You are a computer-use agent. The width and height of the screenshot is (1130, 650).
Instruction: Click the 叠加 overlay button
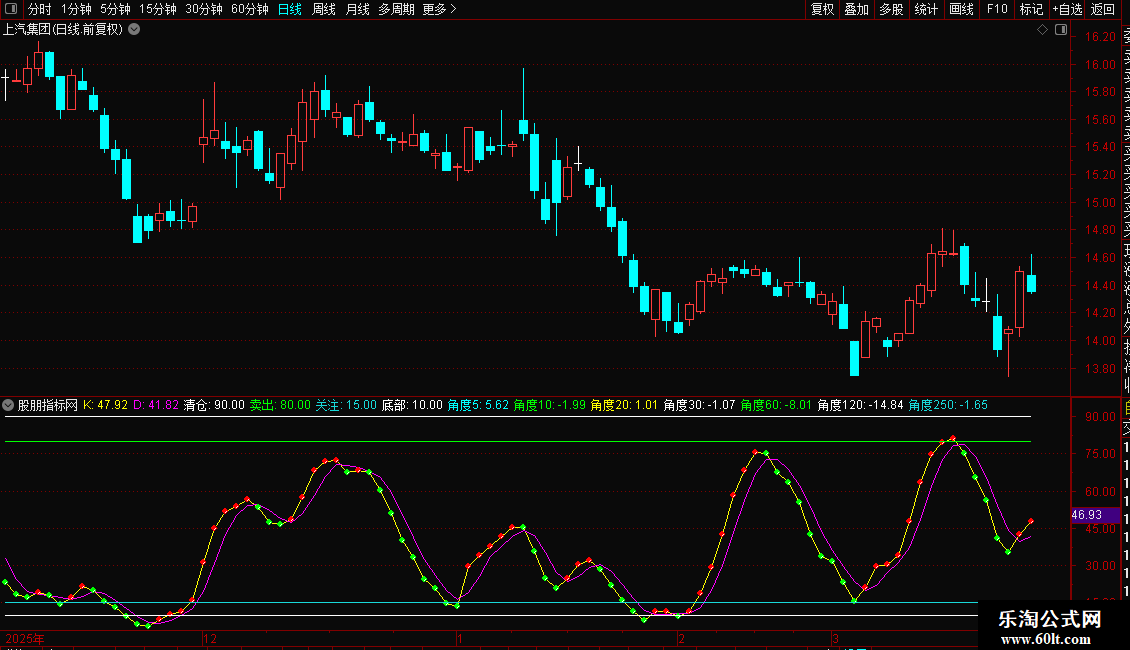click(x=857, y=9)
